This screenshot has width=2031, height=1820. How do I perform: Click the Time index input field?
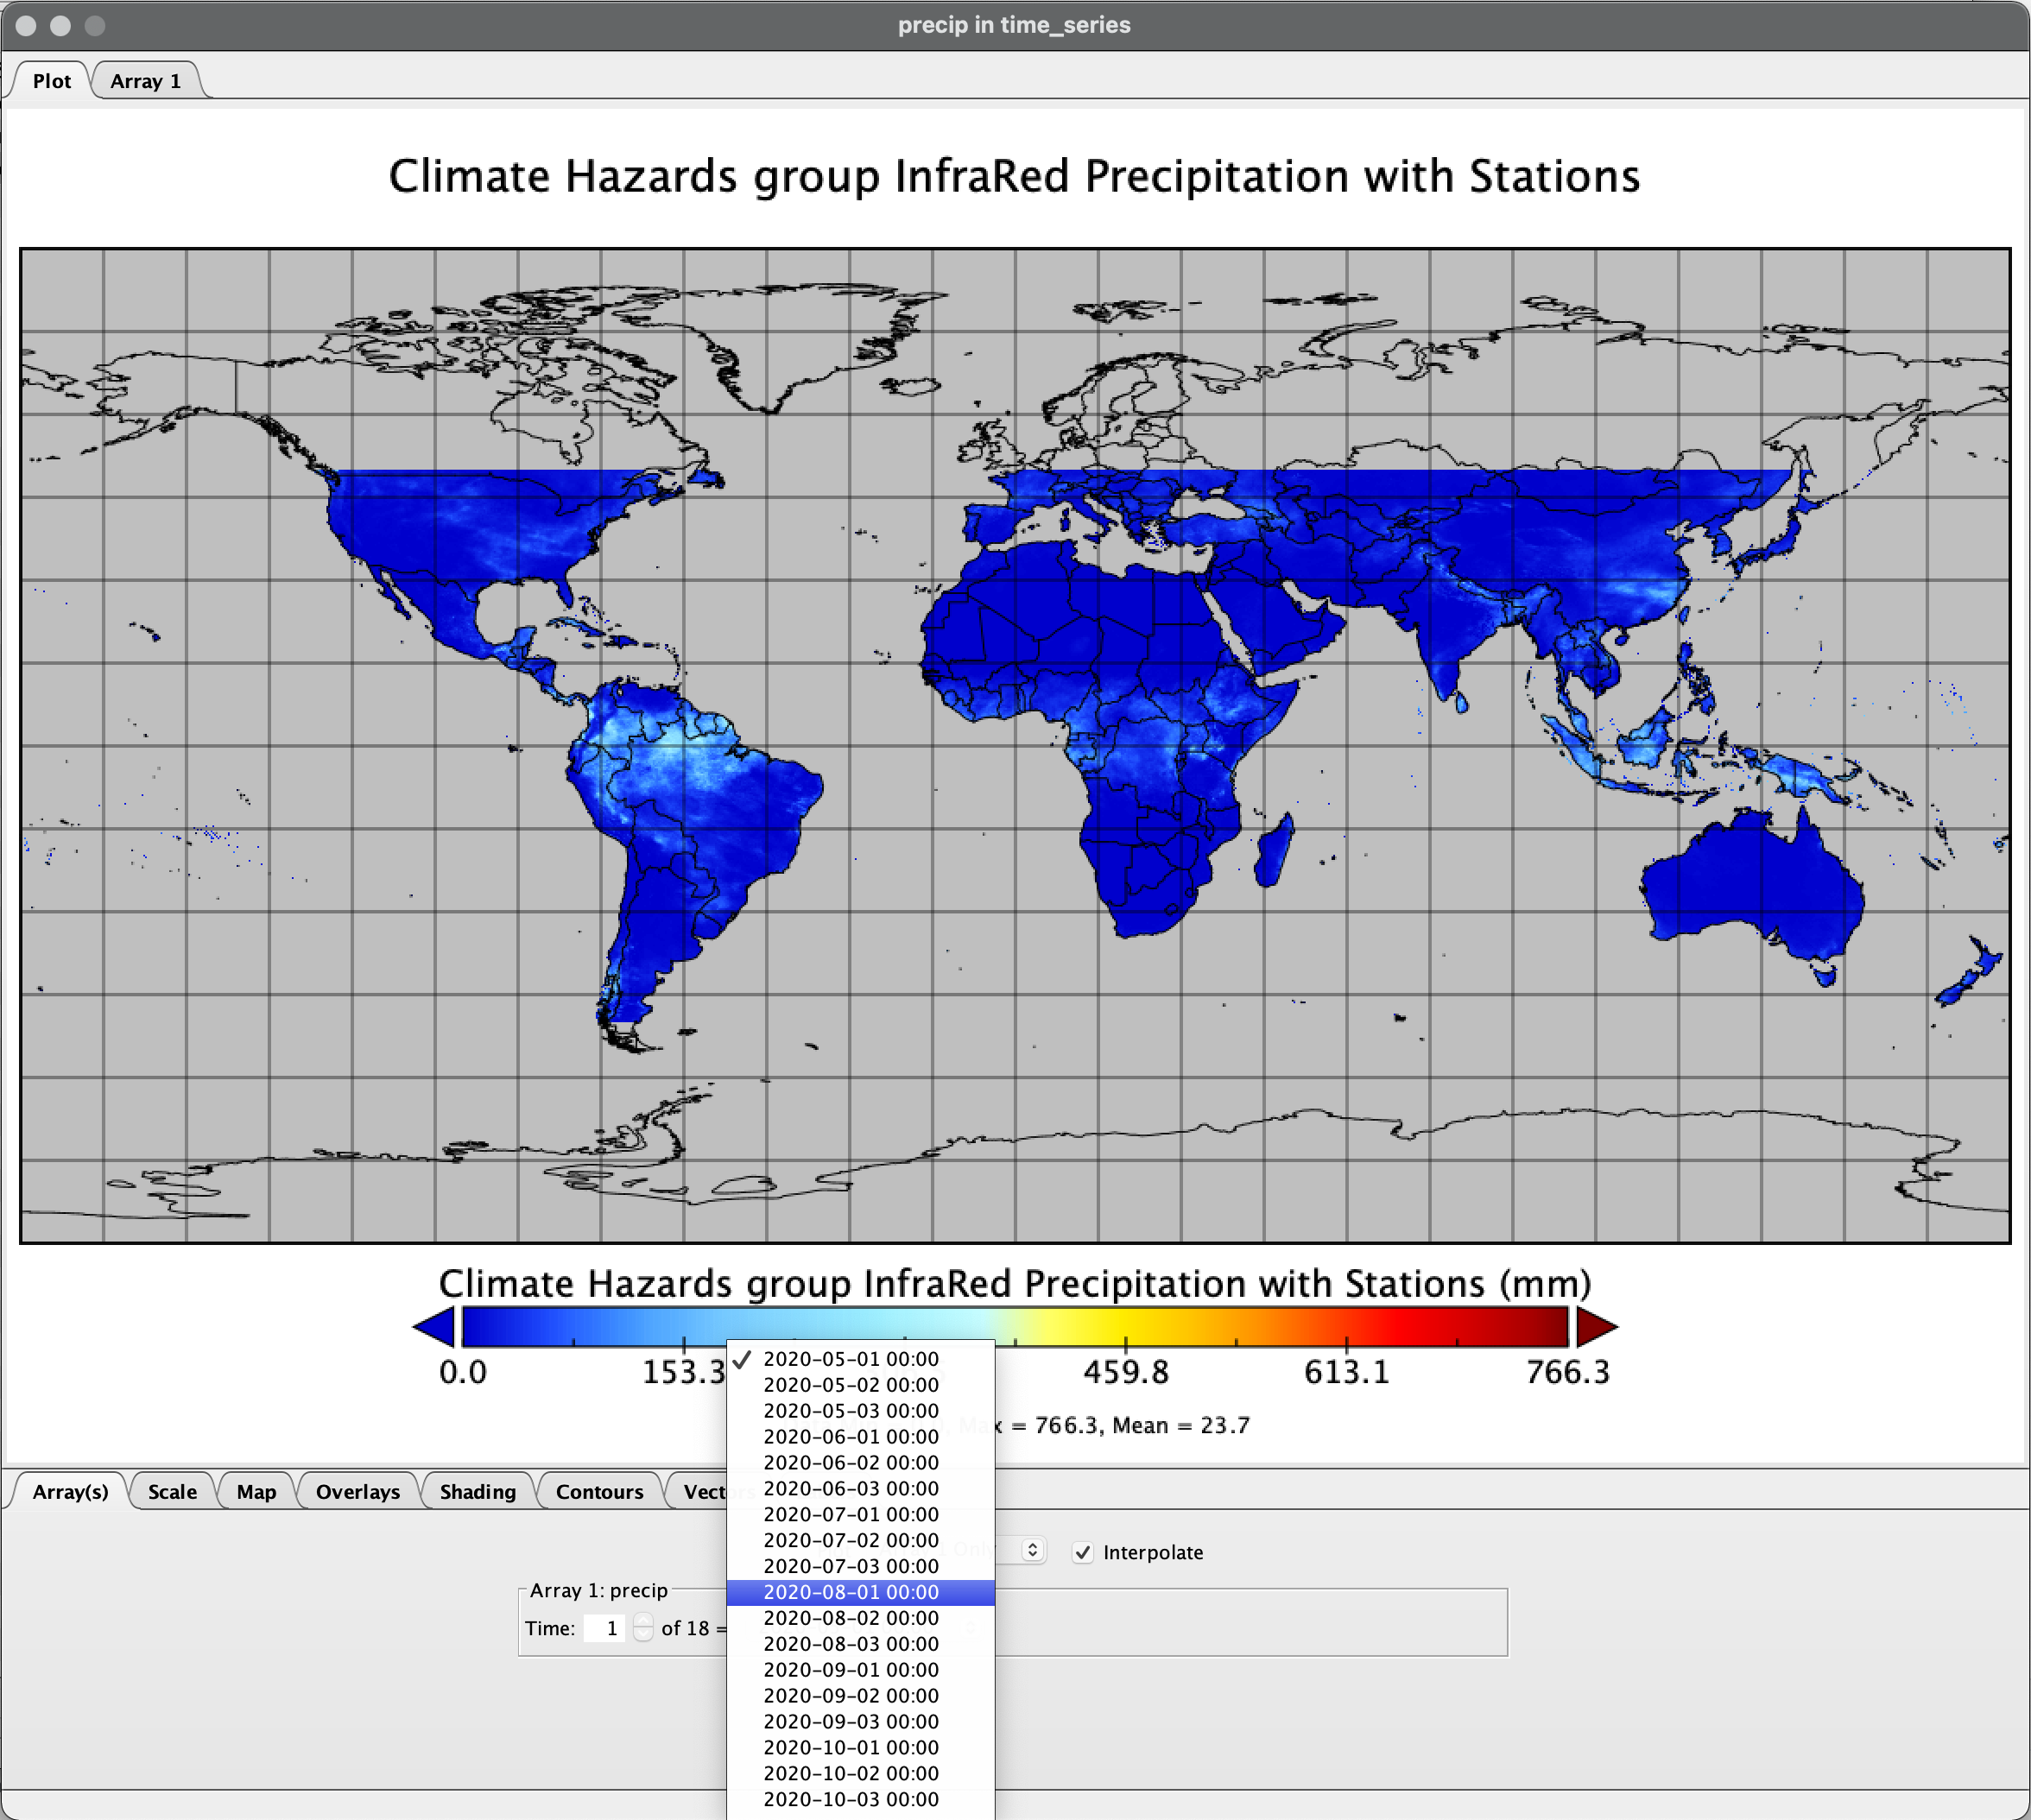tap(605, 1628)
